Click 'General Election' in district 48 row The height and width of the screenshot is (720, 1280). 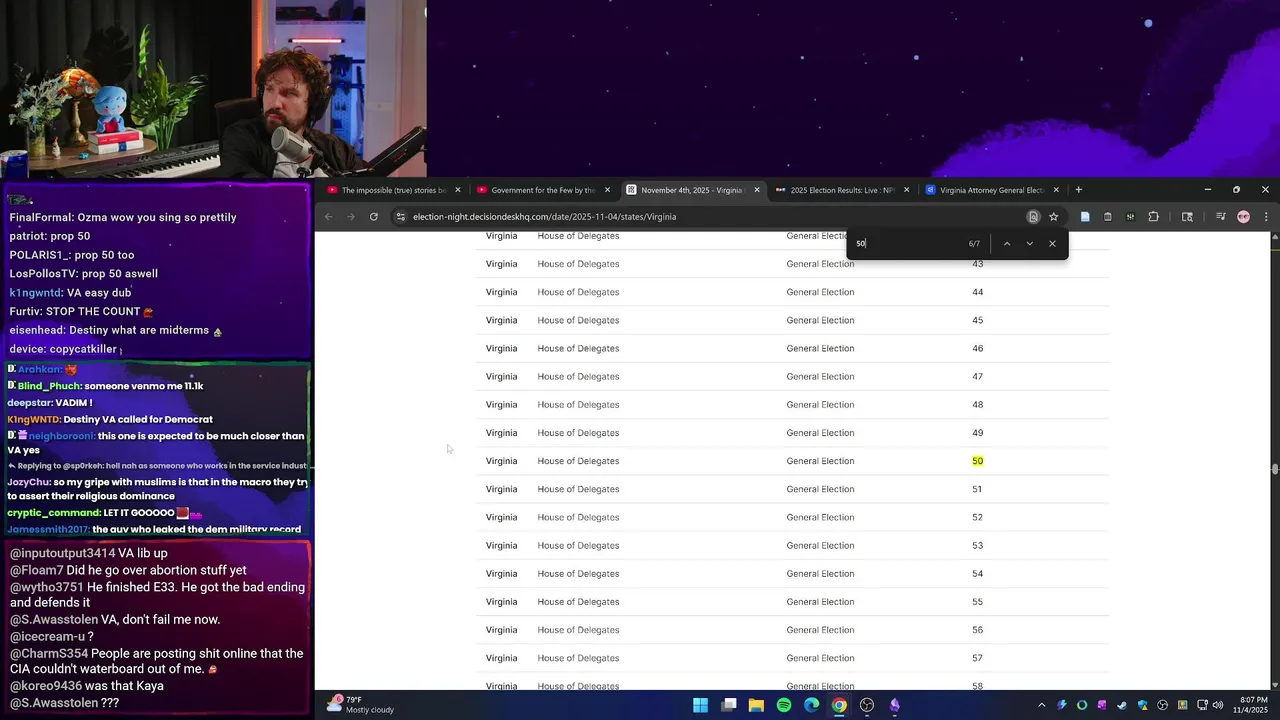point(820,405)
